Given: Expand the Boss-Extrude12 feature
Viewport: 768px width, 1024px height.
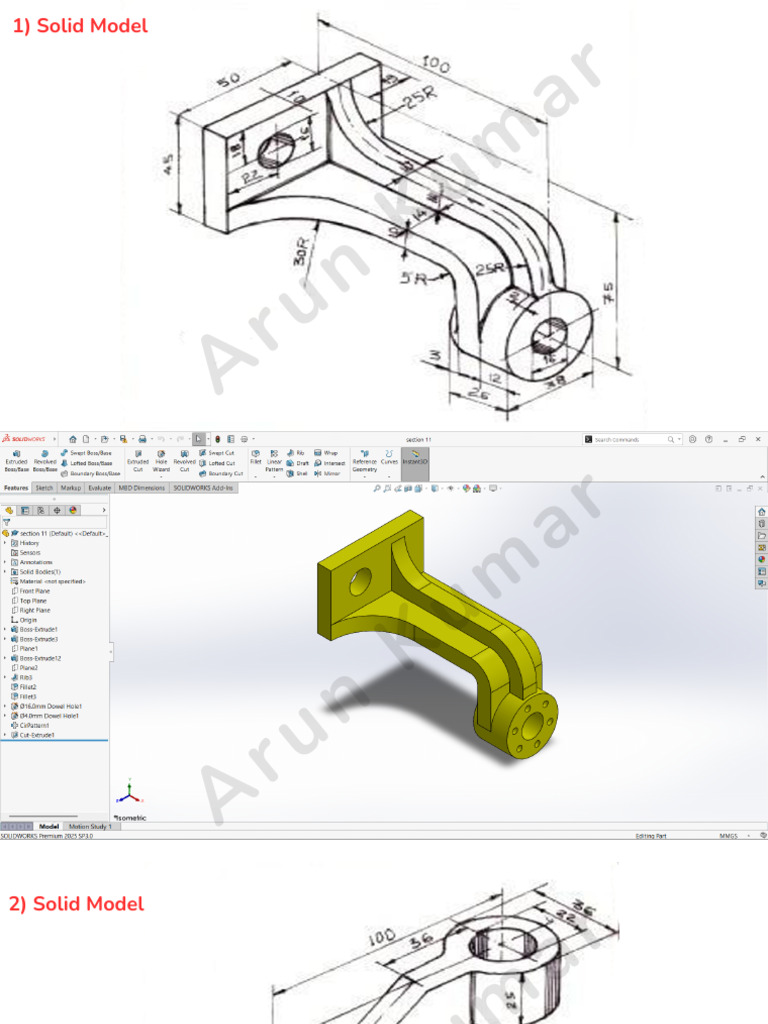Looking at the screenshot, I should pyautogui.click(x=5, y=658).
